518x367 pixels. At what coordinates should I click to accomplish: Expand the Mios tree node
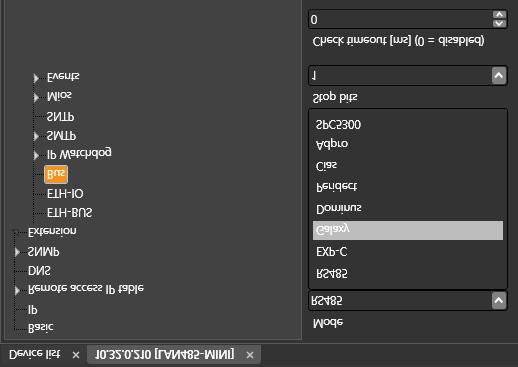tap(36, 97)
